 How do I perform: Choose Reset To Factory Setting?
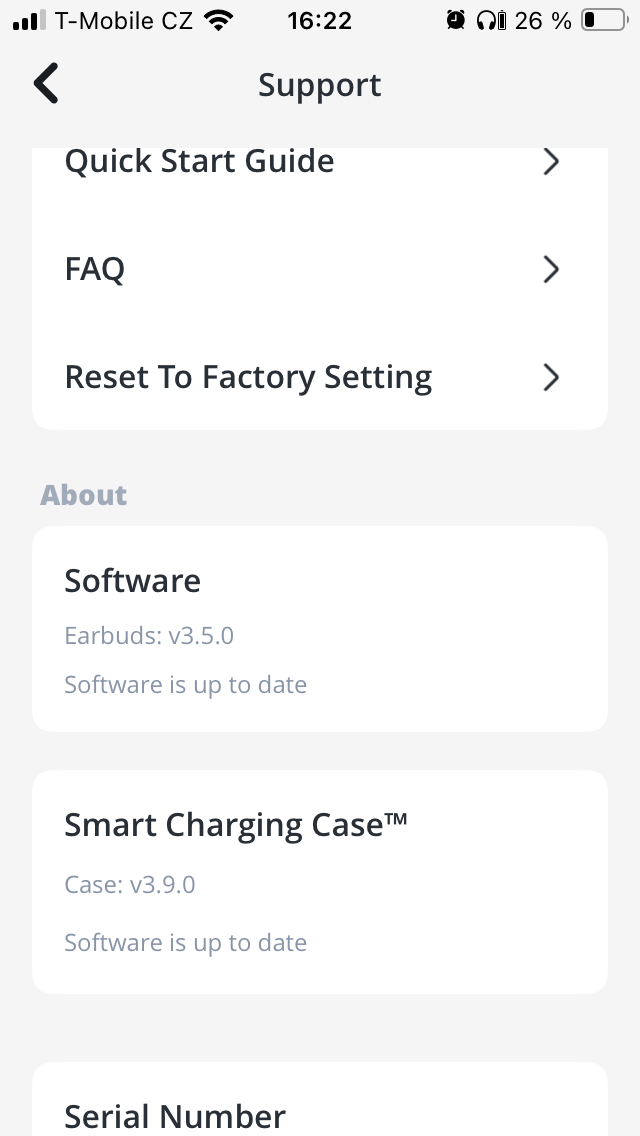pyautogui.click(x=248, y=377)
